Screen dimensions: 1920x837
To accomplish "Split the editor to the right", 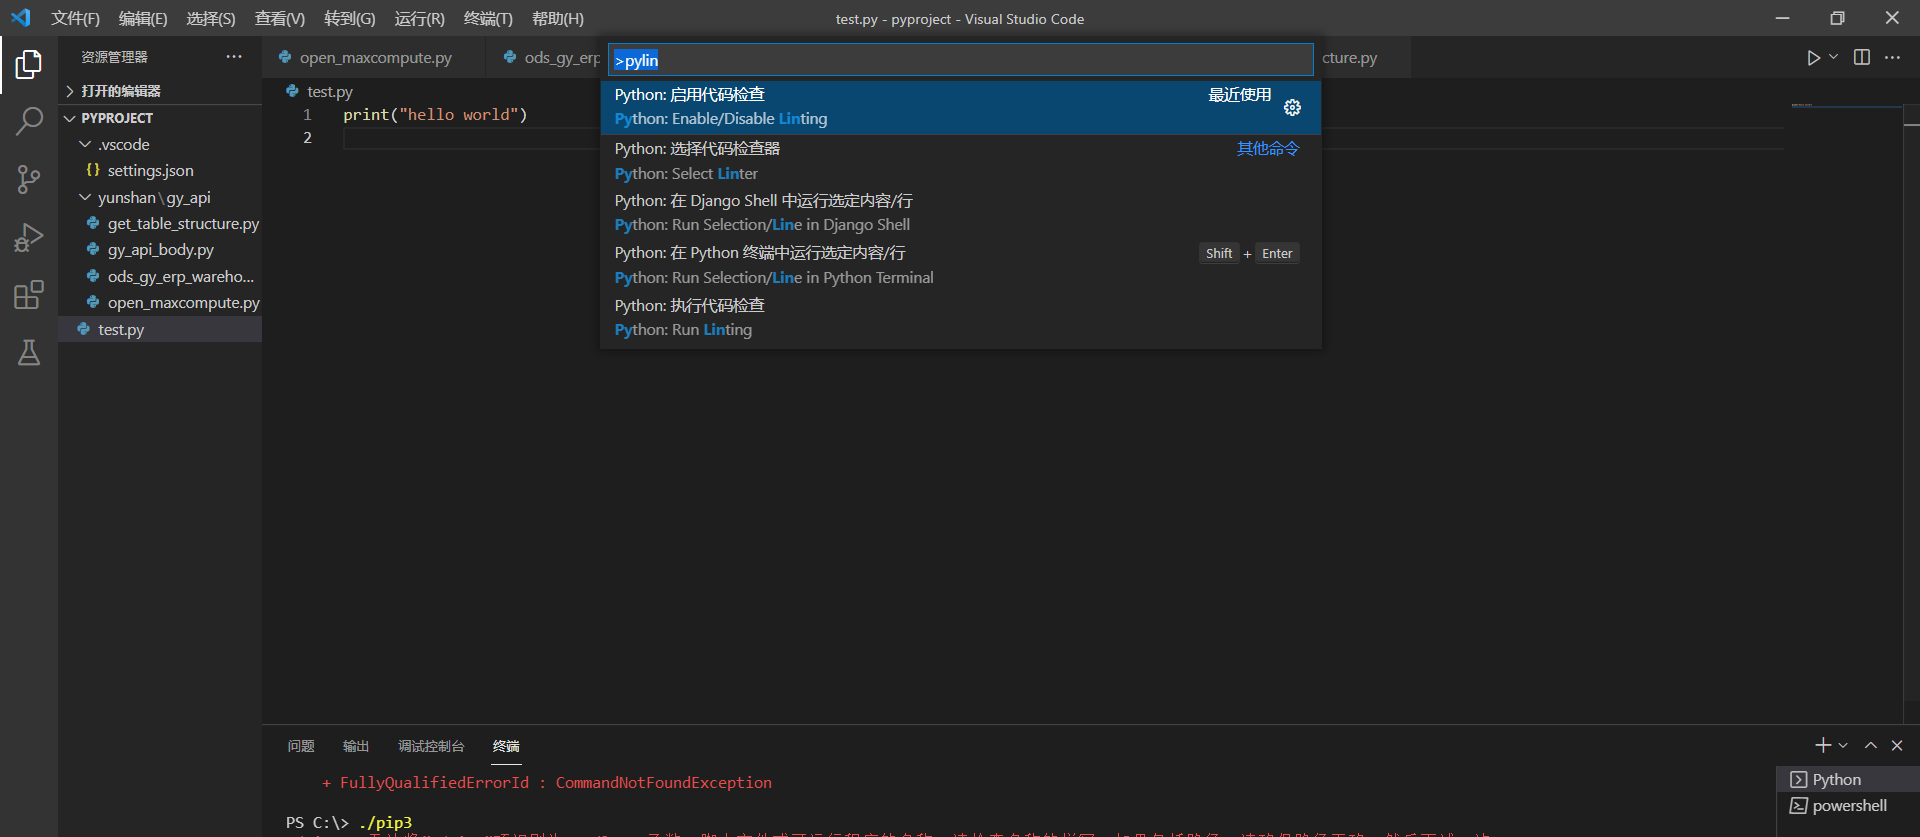I will (1862, 58).
